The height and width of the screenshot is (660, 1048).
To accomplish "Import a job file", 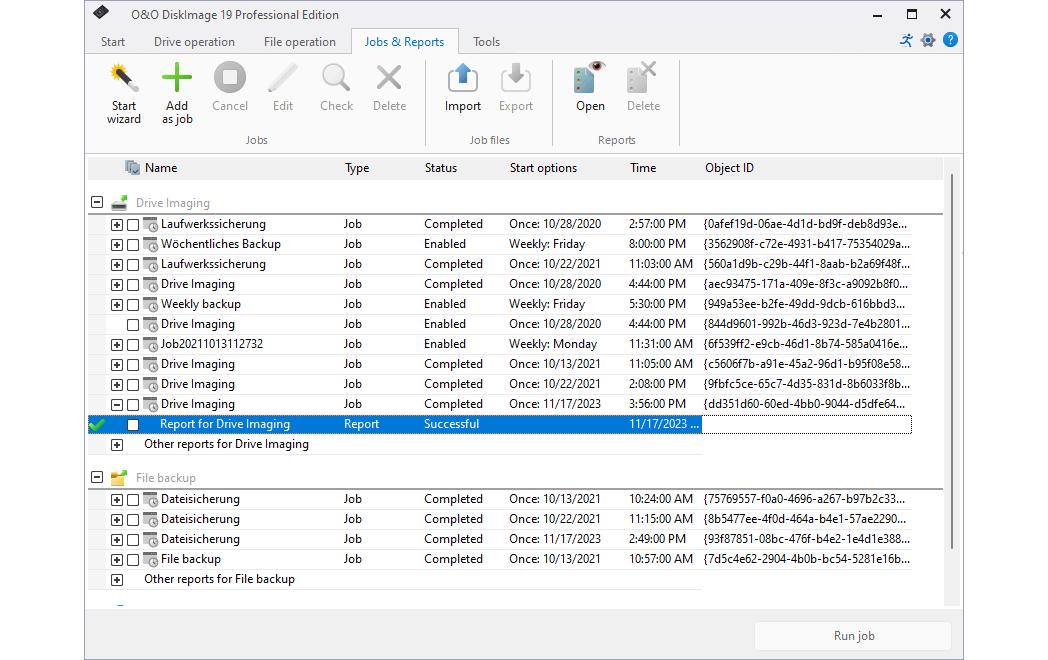I will click(x=463, y=88).
